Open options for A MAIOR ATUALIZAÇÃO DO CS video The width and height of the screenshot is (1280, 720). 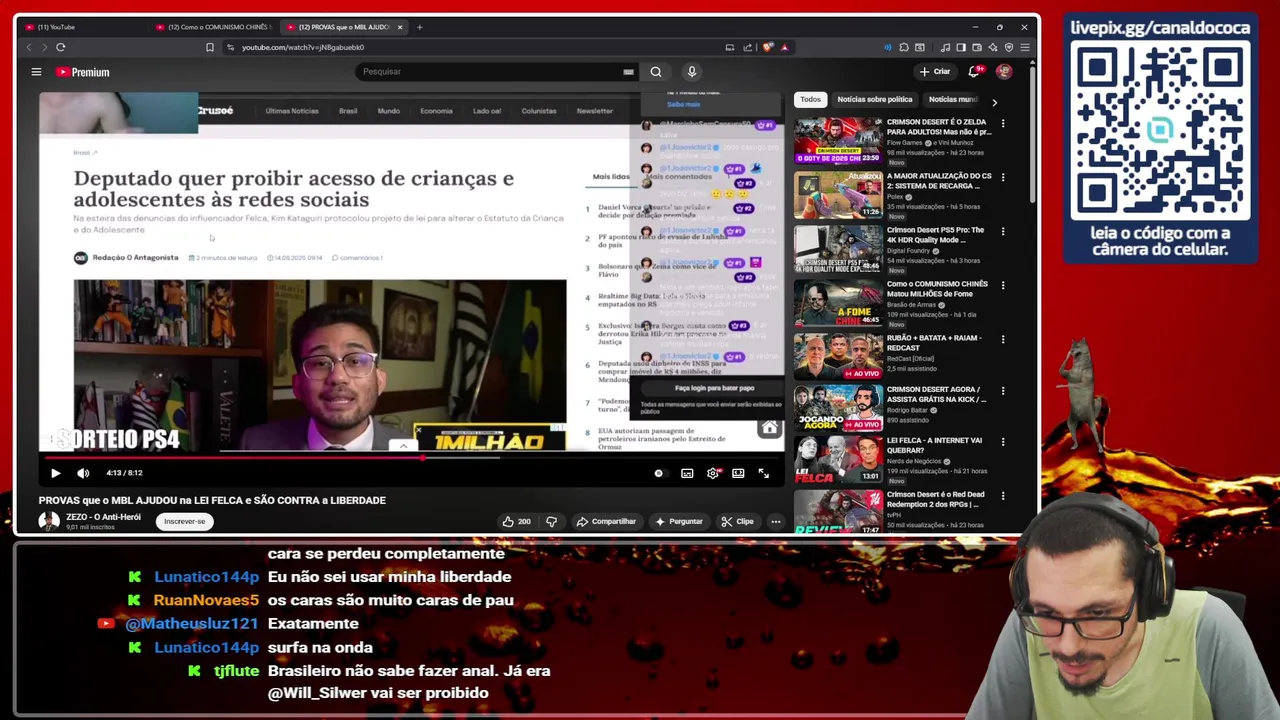pos(1003,178)
